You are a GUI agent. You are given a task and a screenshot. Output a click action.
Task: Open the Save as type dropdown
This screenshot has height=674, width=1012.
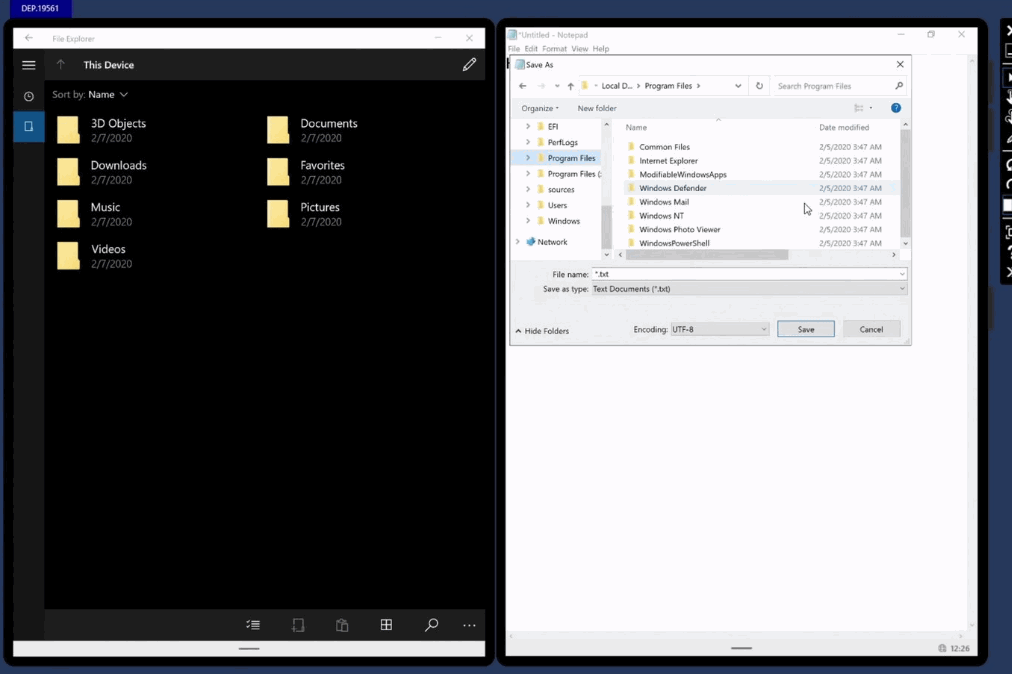pyautogui.click(x=749, y=289)
